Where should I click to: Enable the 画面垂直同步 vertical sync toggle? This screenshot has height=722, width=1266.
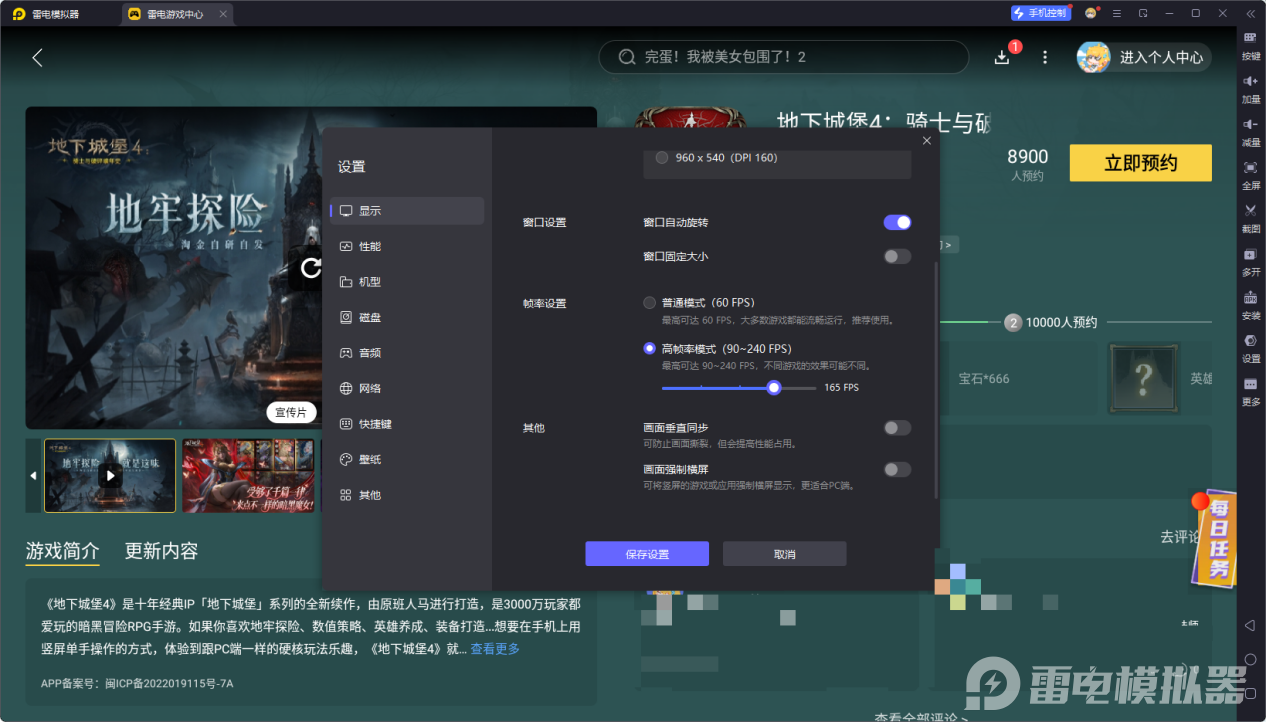coord(897,427)
